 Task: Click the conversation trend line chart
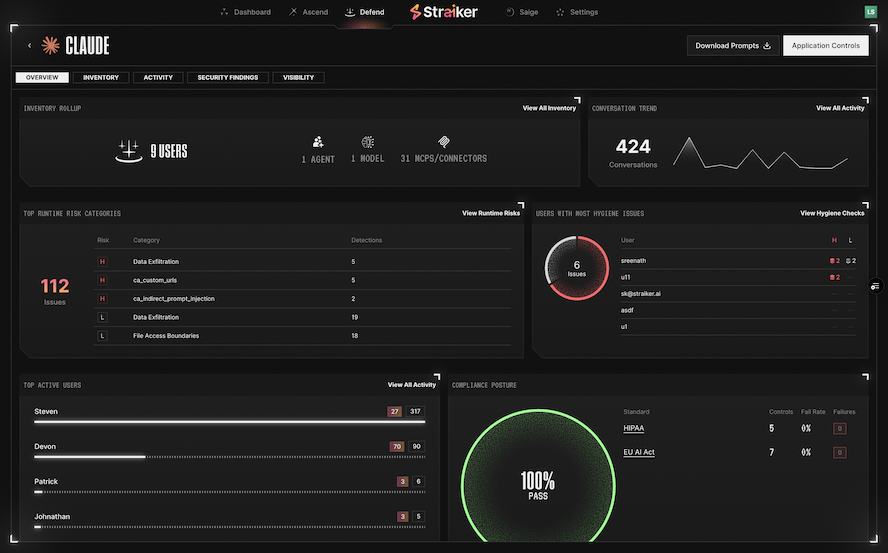(x=760, y=153)
